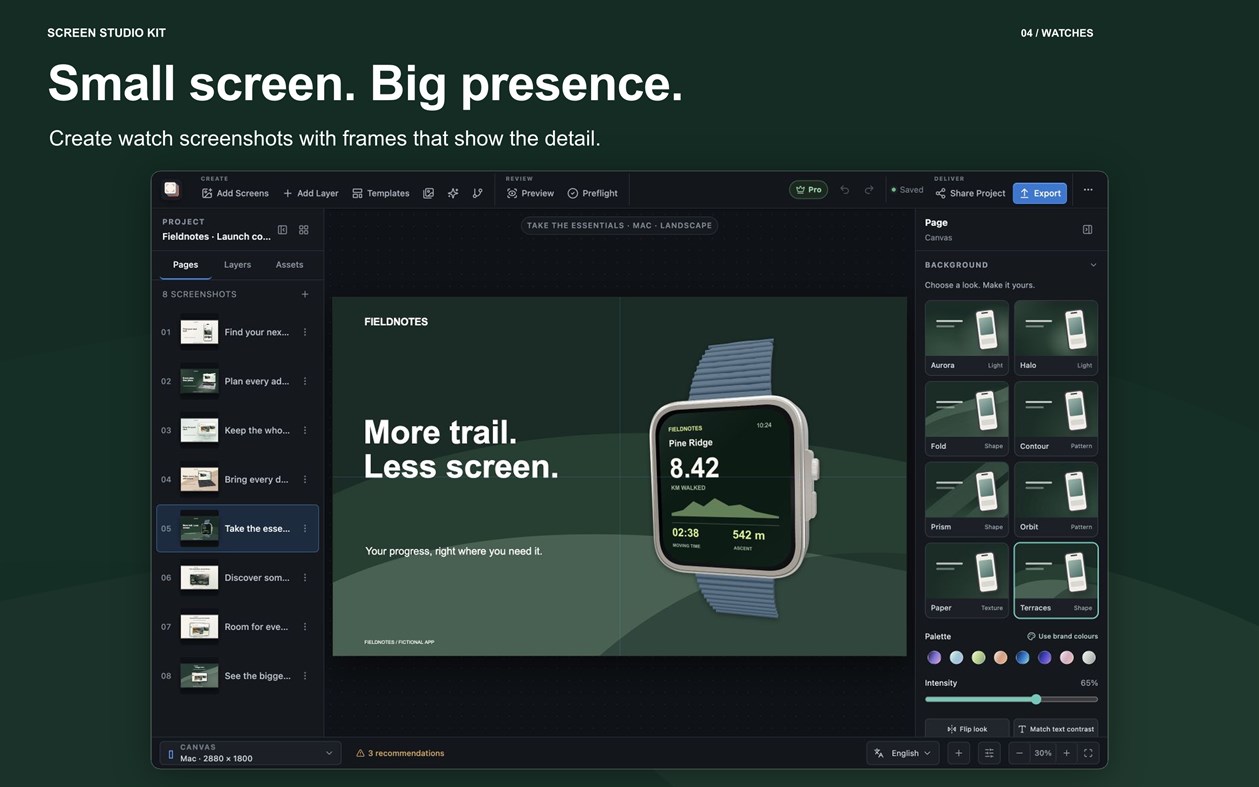Image resolution: width=1259 pixels, height=787 pixels.
Task: Choose the Aurora background look
Action: tap(966, 337)
